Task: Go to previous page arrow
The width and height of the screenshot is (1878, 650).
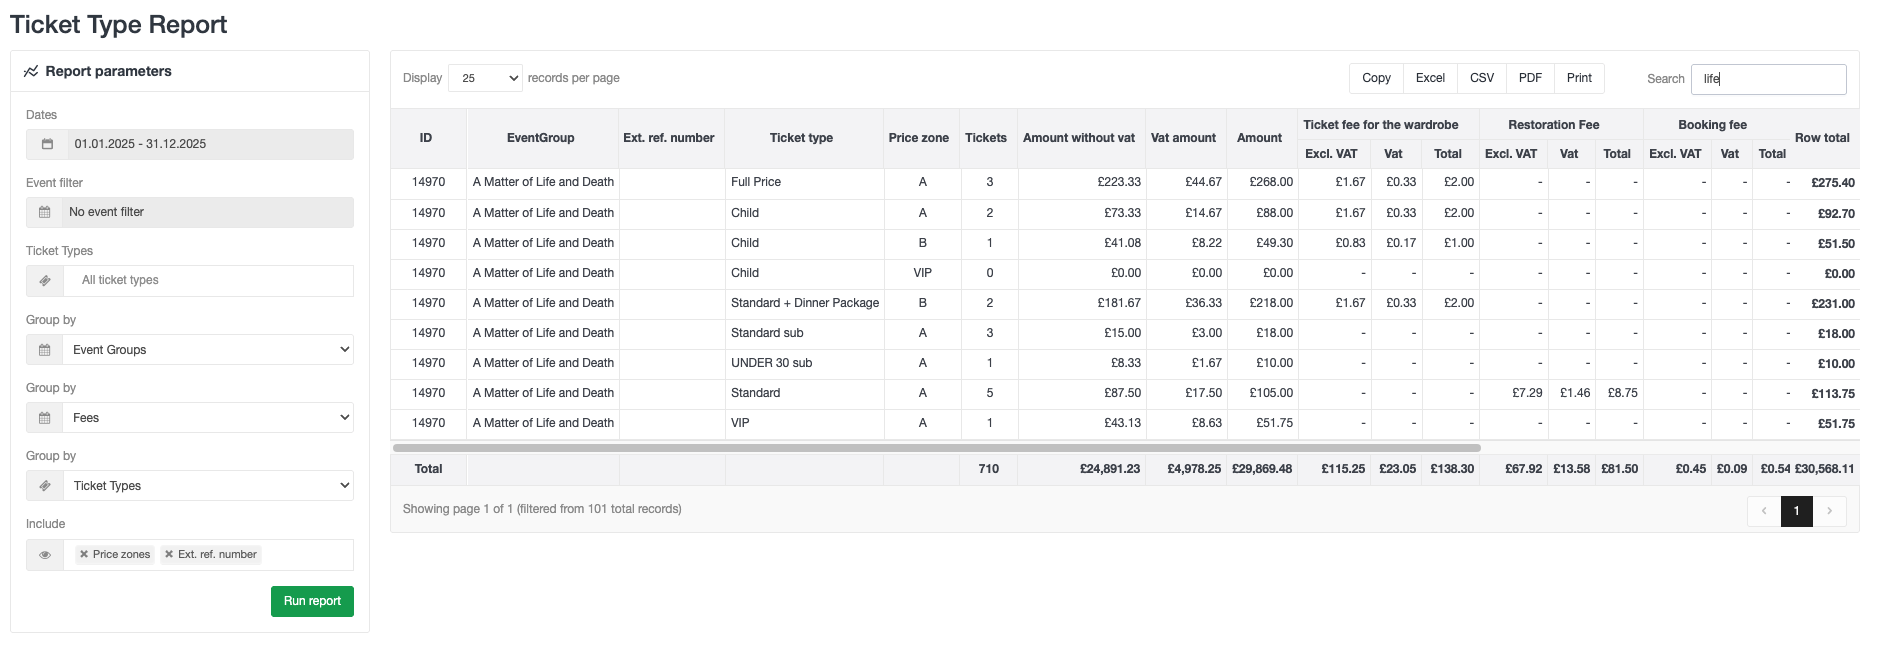Action: tap(1764, 511)
